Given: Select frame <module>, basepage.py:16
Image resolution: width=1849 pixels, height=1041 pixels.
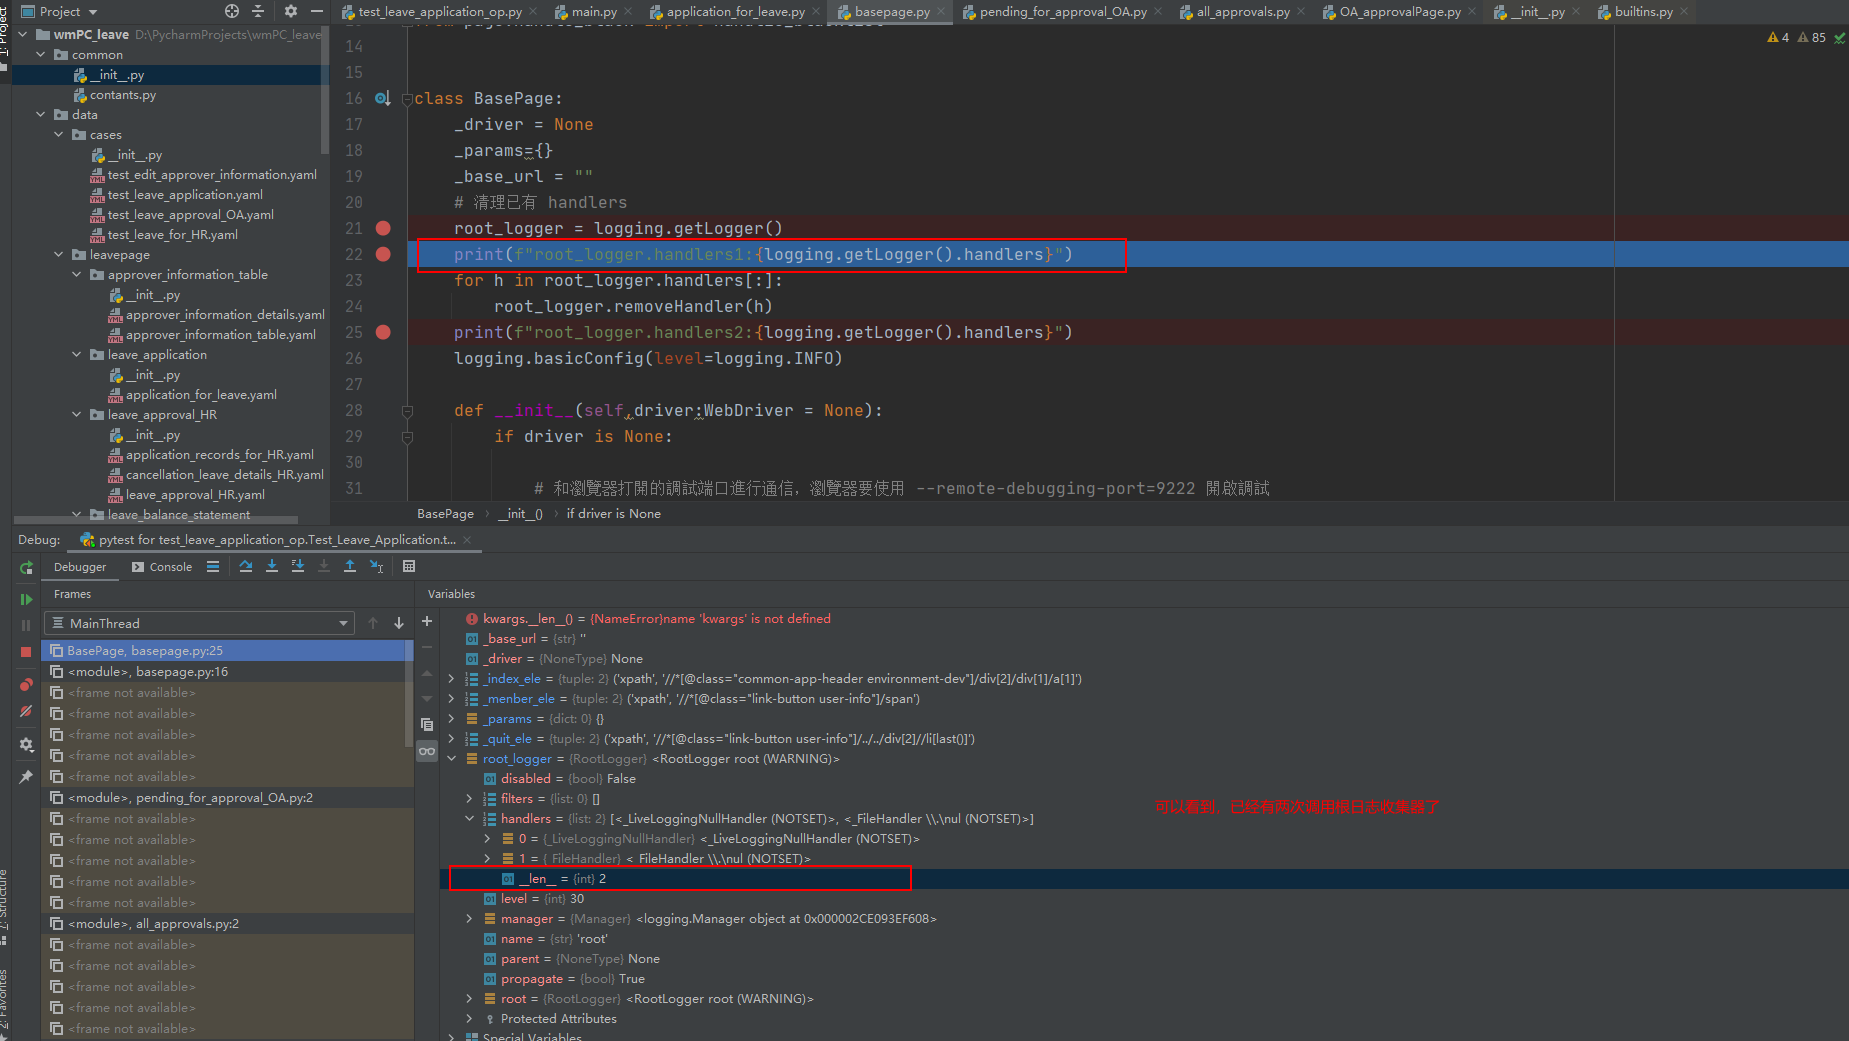Looking at the screenshot, I should click(x=227, y=672).
